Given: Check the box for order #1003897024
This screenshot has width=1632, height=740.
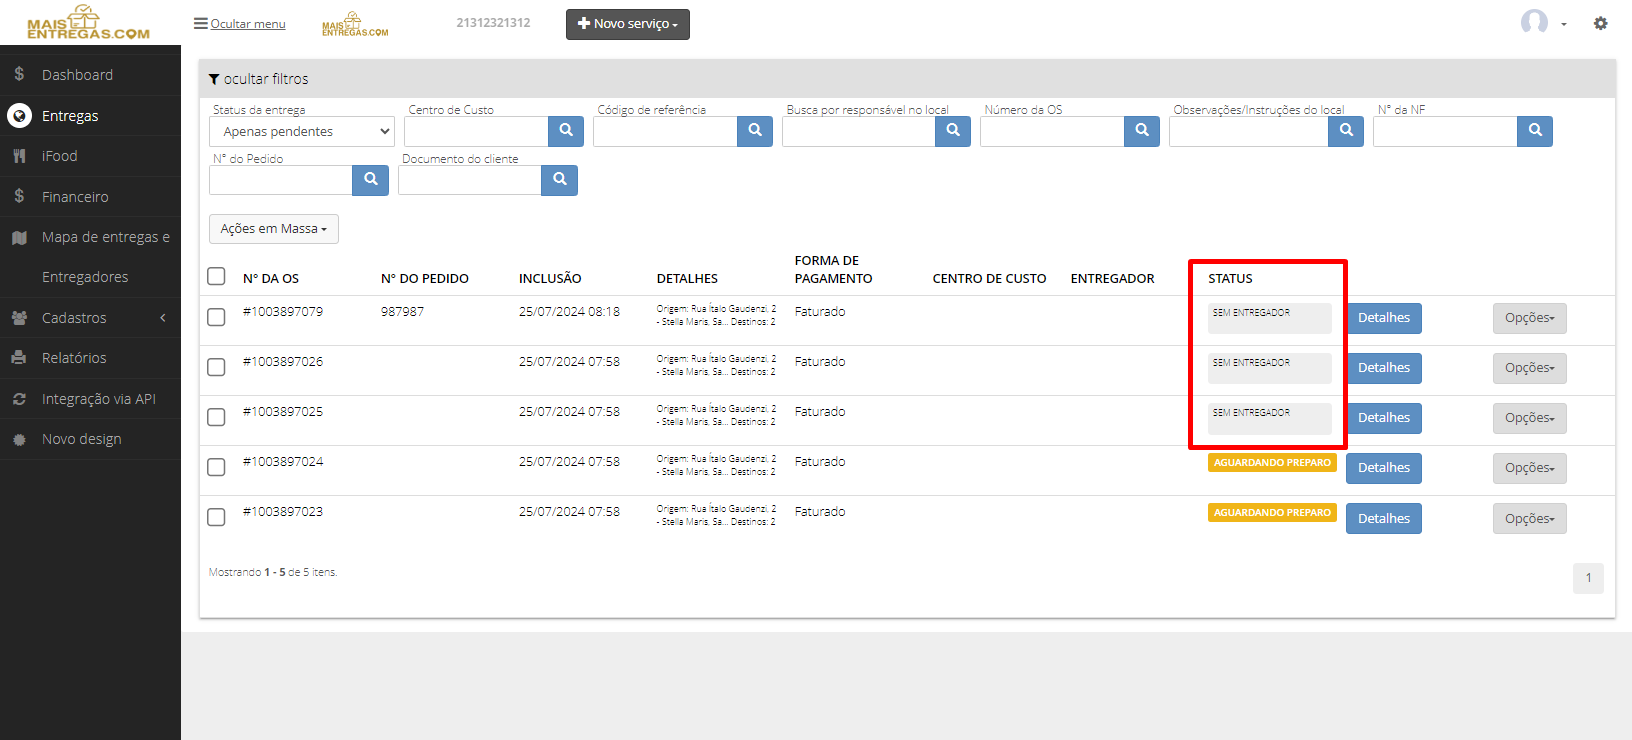Looking at the screenshot, I should tap(216, 467).
